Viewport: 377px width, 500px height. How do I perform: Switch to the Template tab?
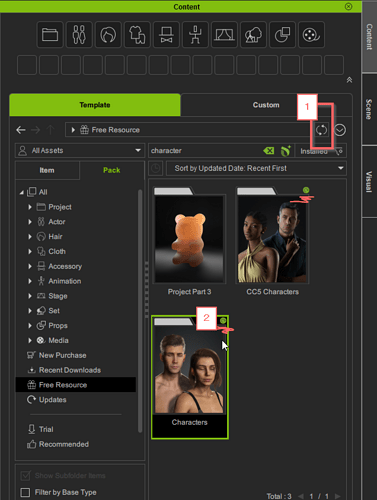coord(95,105)
